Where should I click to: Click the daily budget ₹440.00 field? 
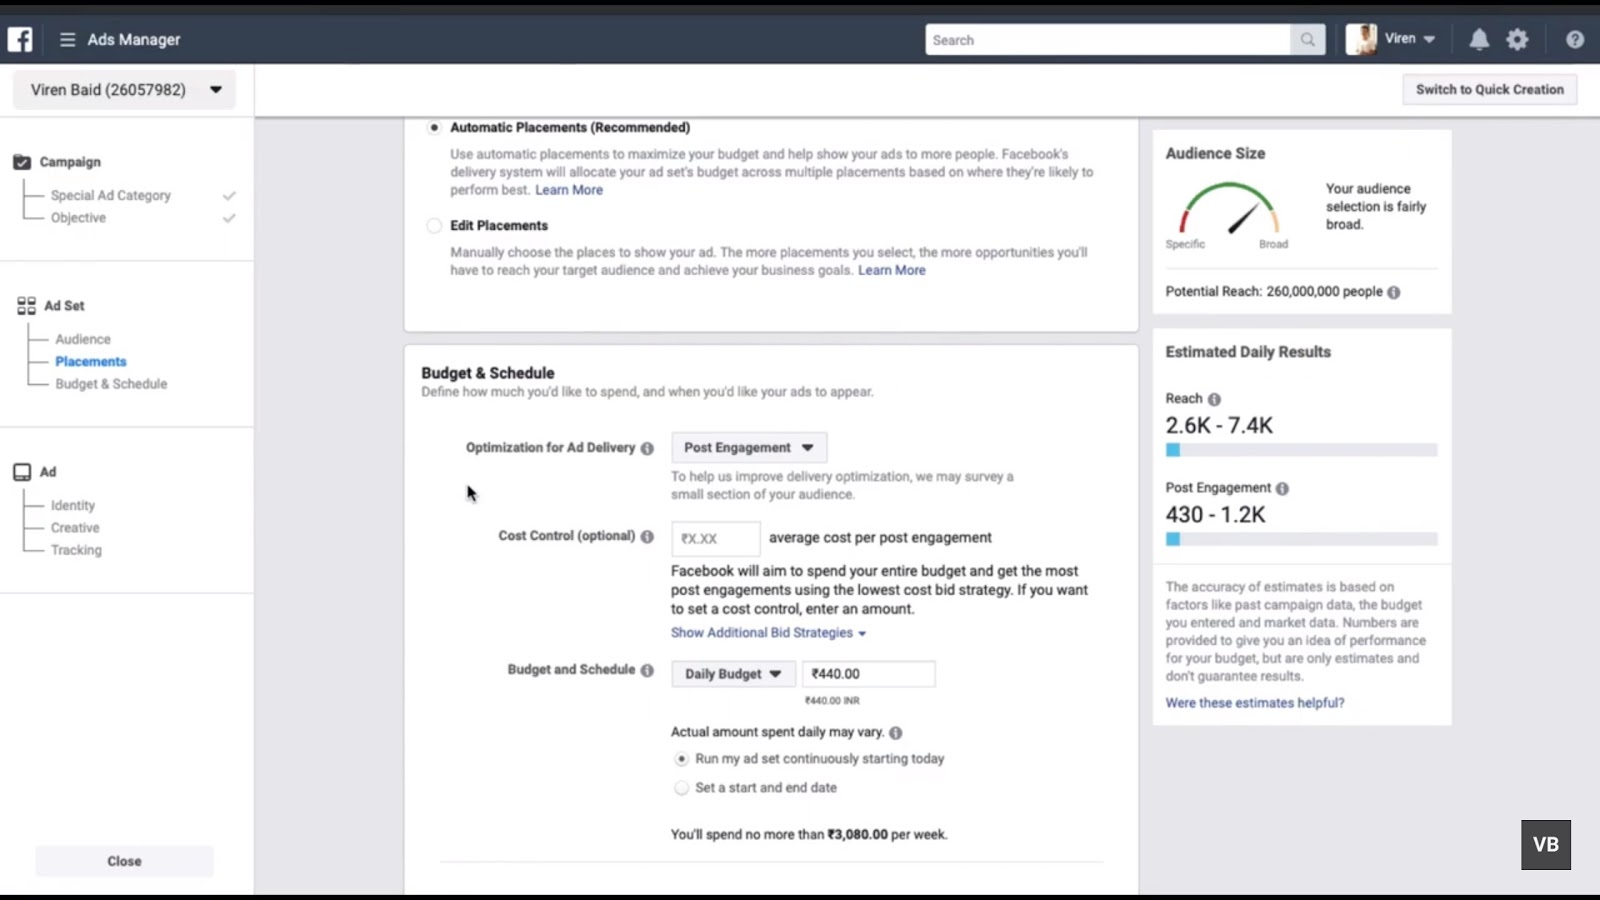click(x=868, y=674)
